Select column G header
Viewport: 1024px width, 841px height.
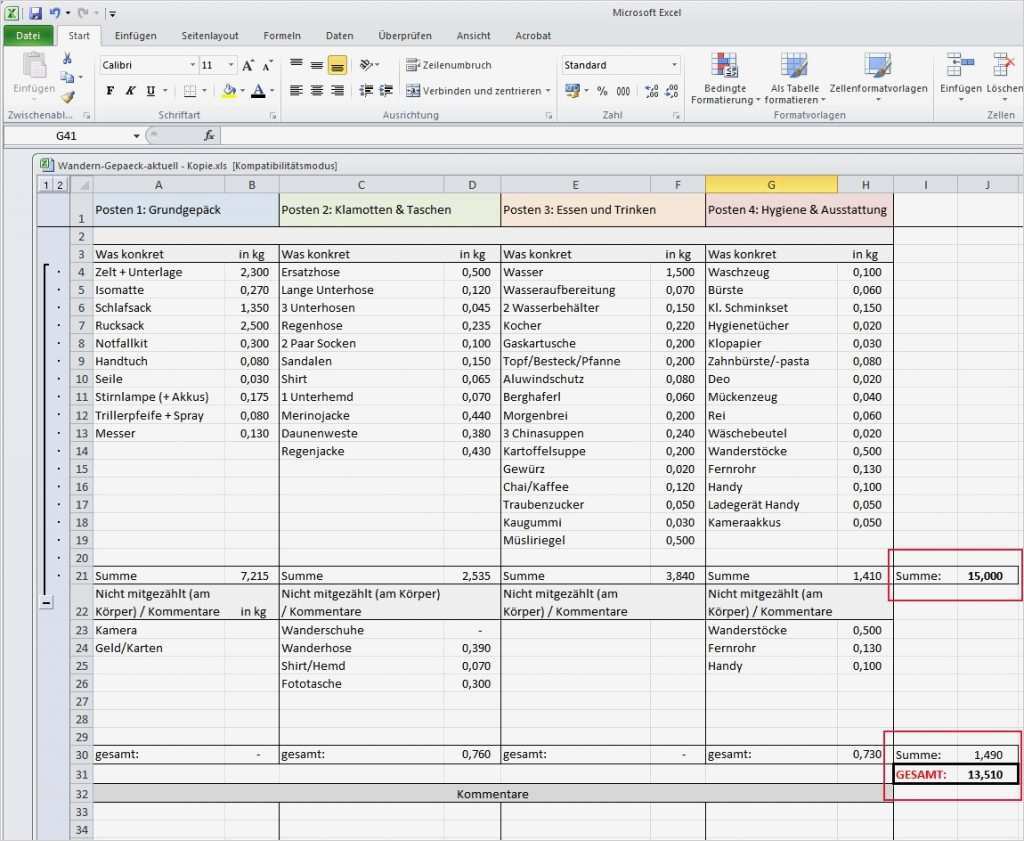[771, 185]
